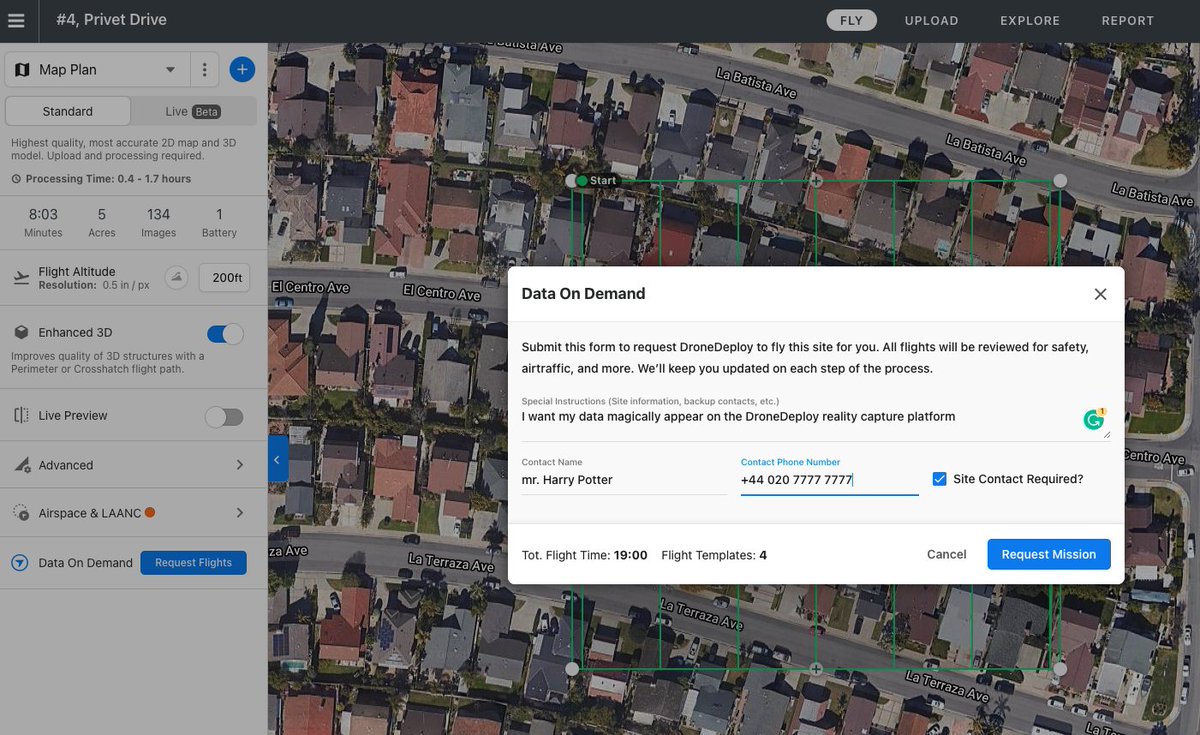This screenshot has width=1200, height=735.
Task: Close the Data On Demand dialog
Action: click(1100, 294)
